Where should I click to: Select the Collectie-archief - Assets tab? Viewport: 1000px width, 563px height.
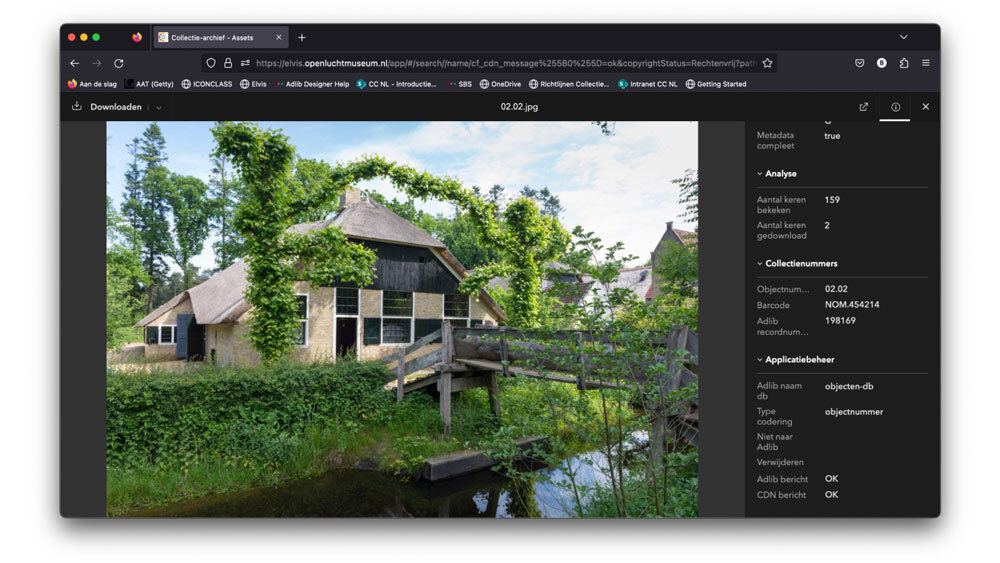tap(221, 38)
